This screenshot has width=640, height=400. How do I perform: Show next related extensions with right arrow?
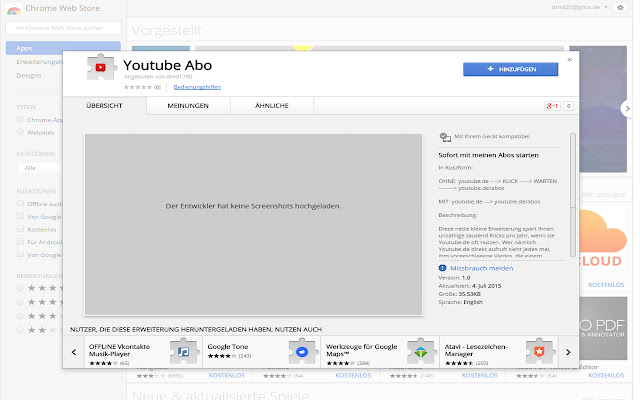pyautogui.click(x=568, y=352)
